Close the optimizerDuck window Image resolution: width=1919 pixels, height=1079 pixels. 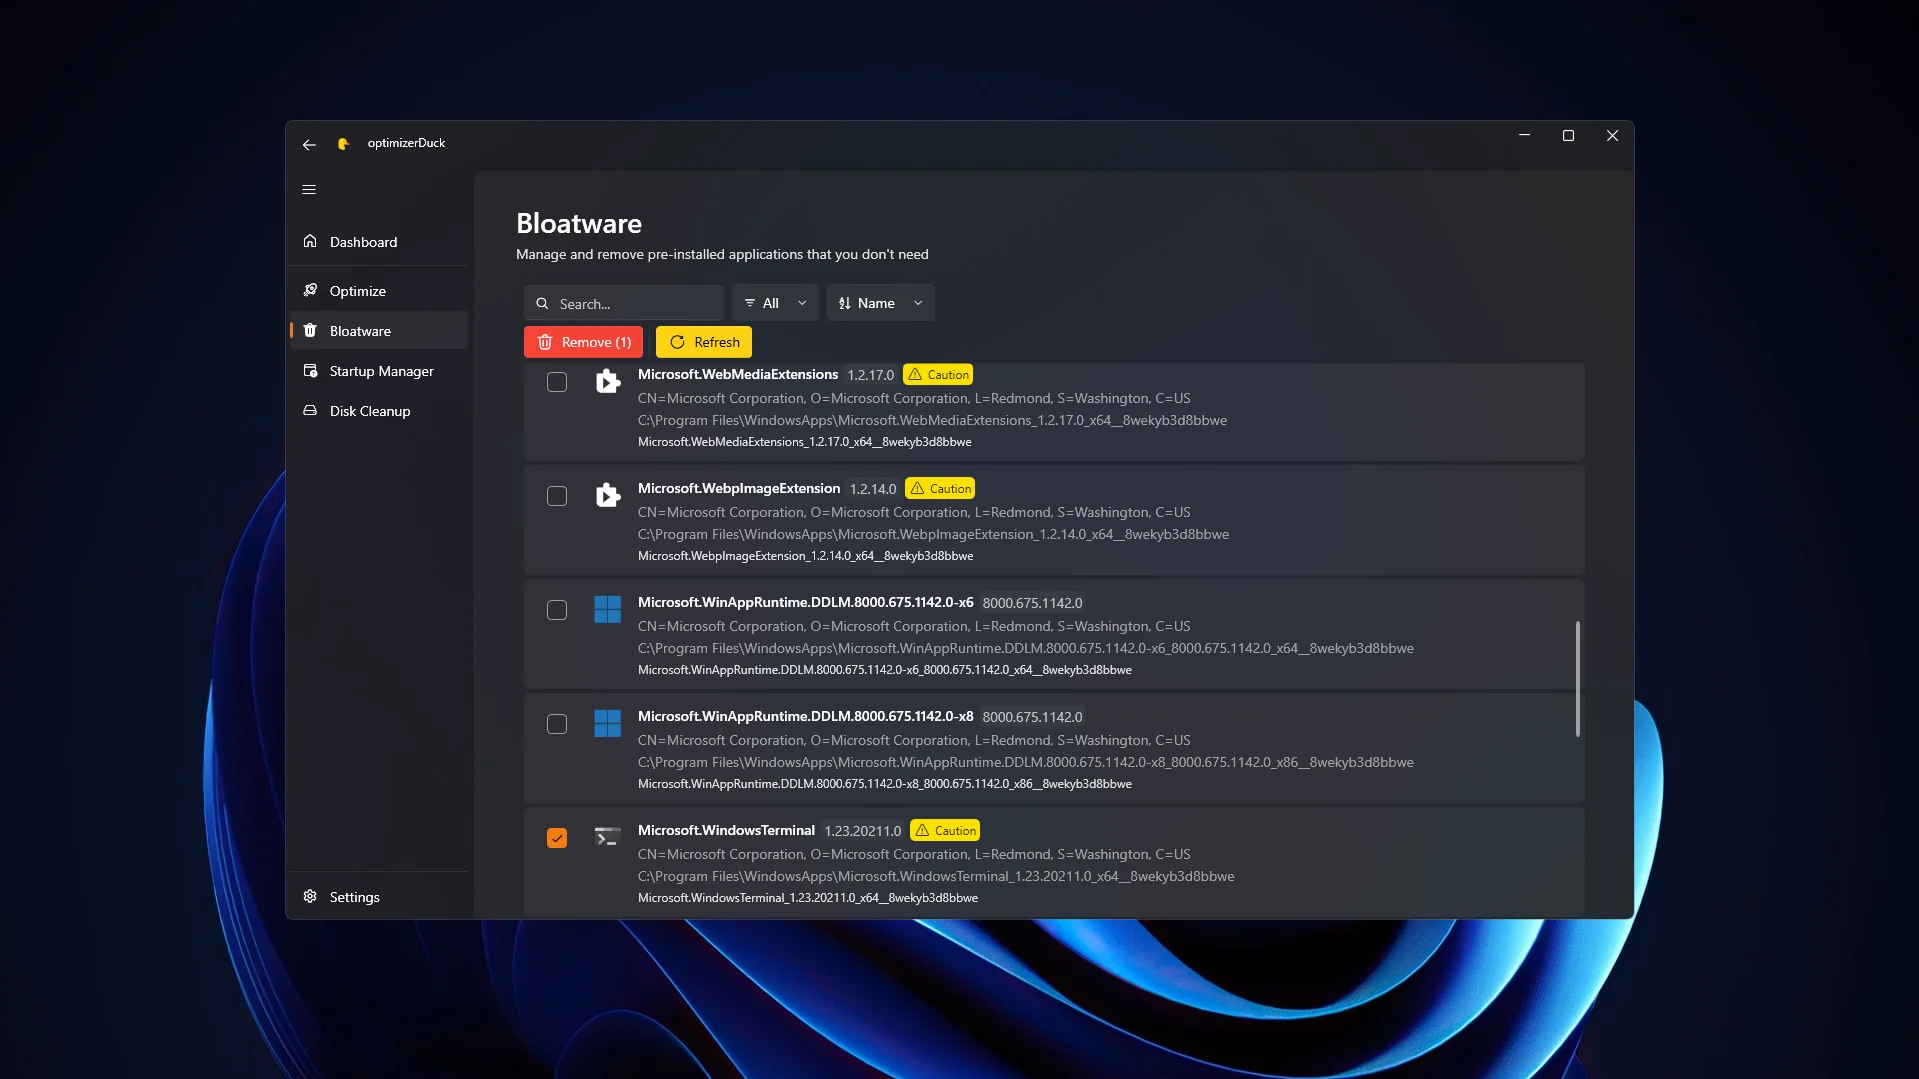[1612, 136]
